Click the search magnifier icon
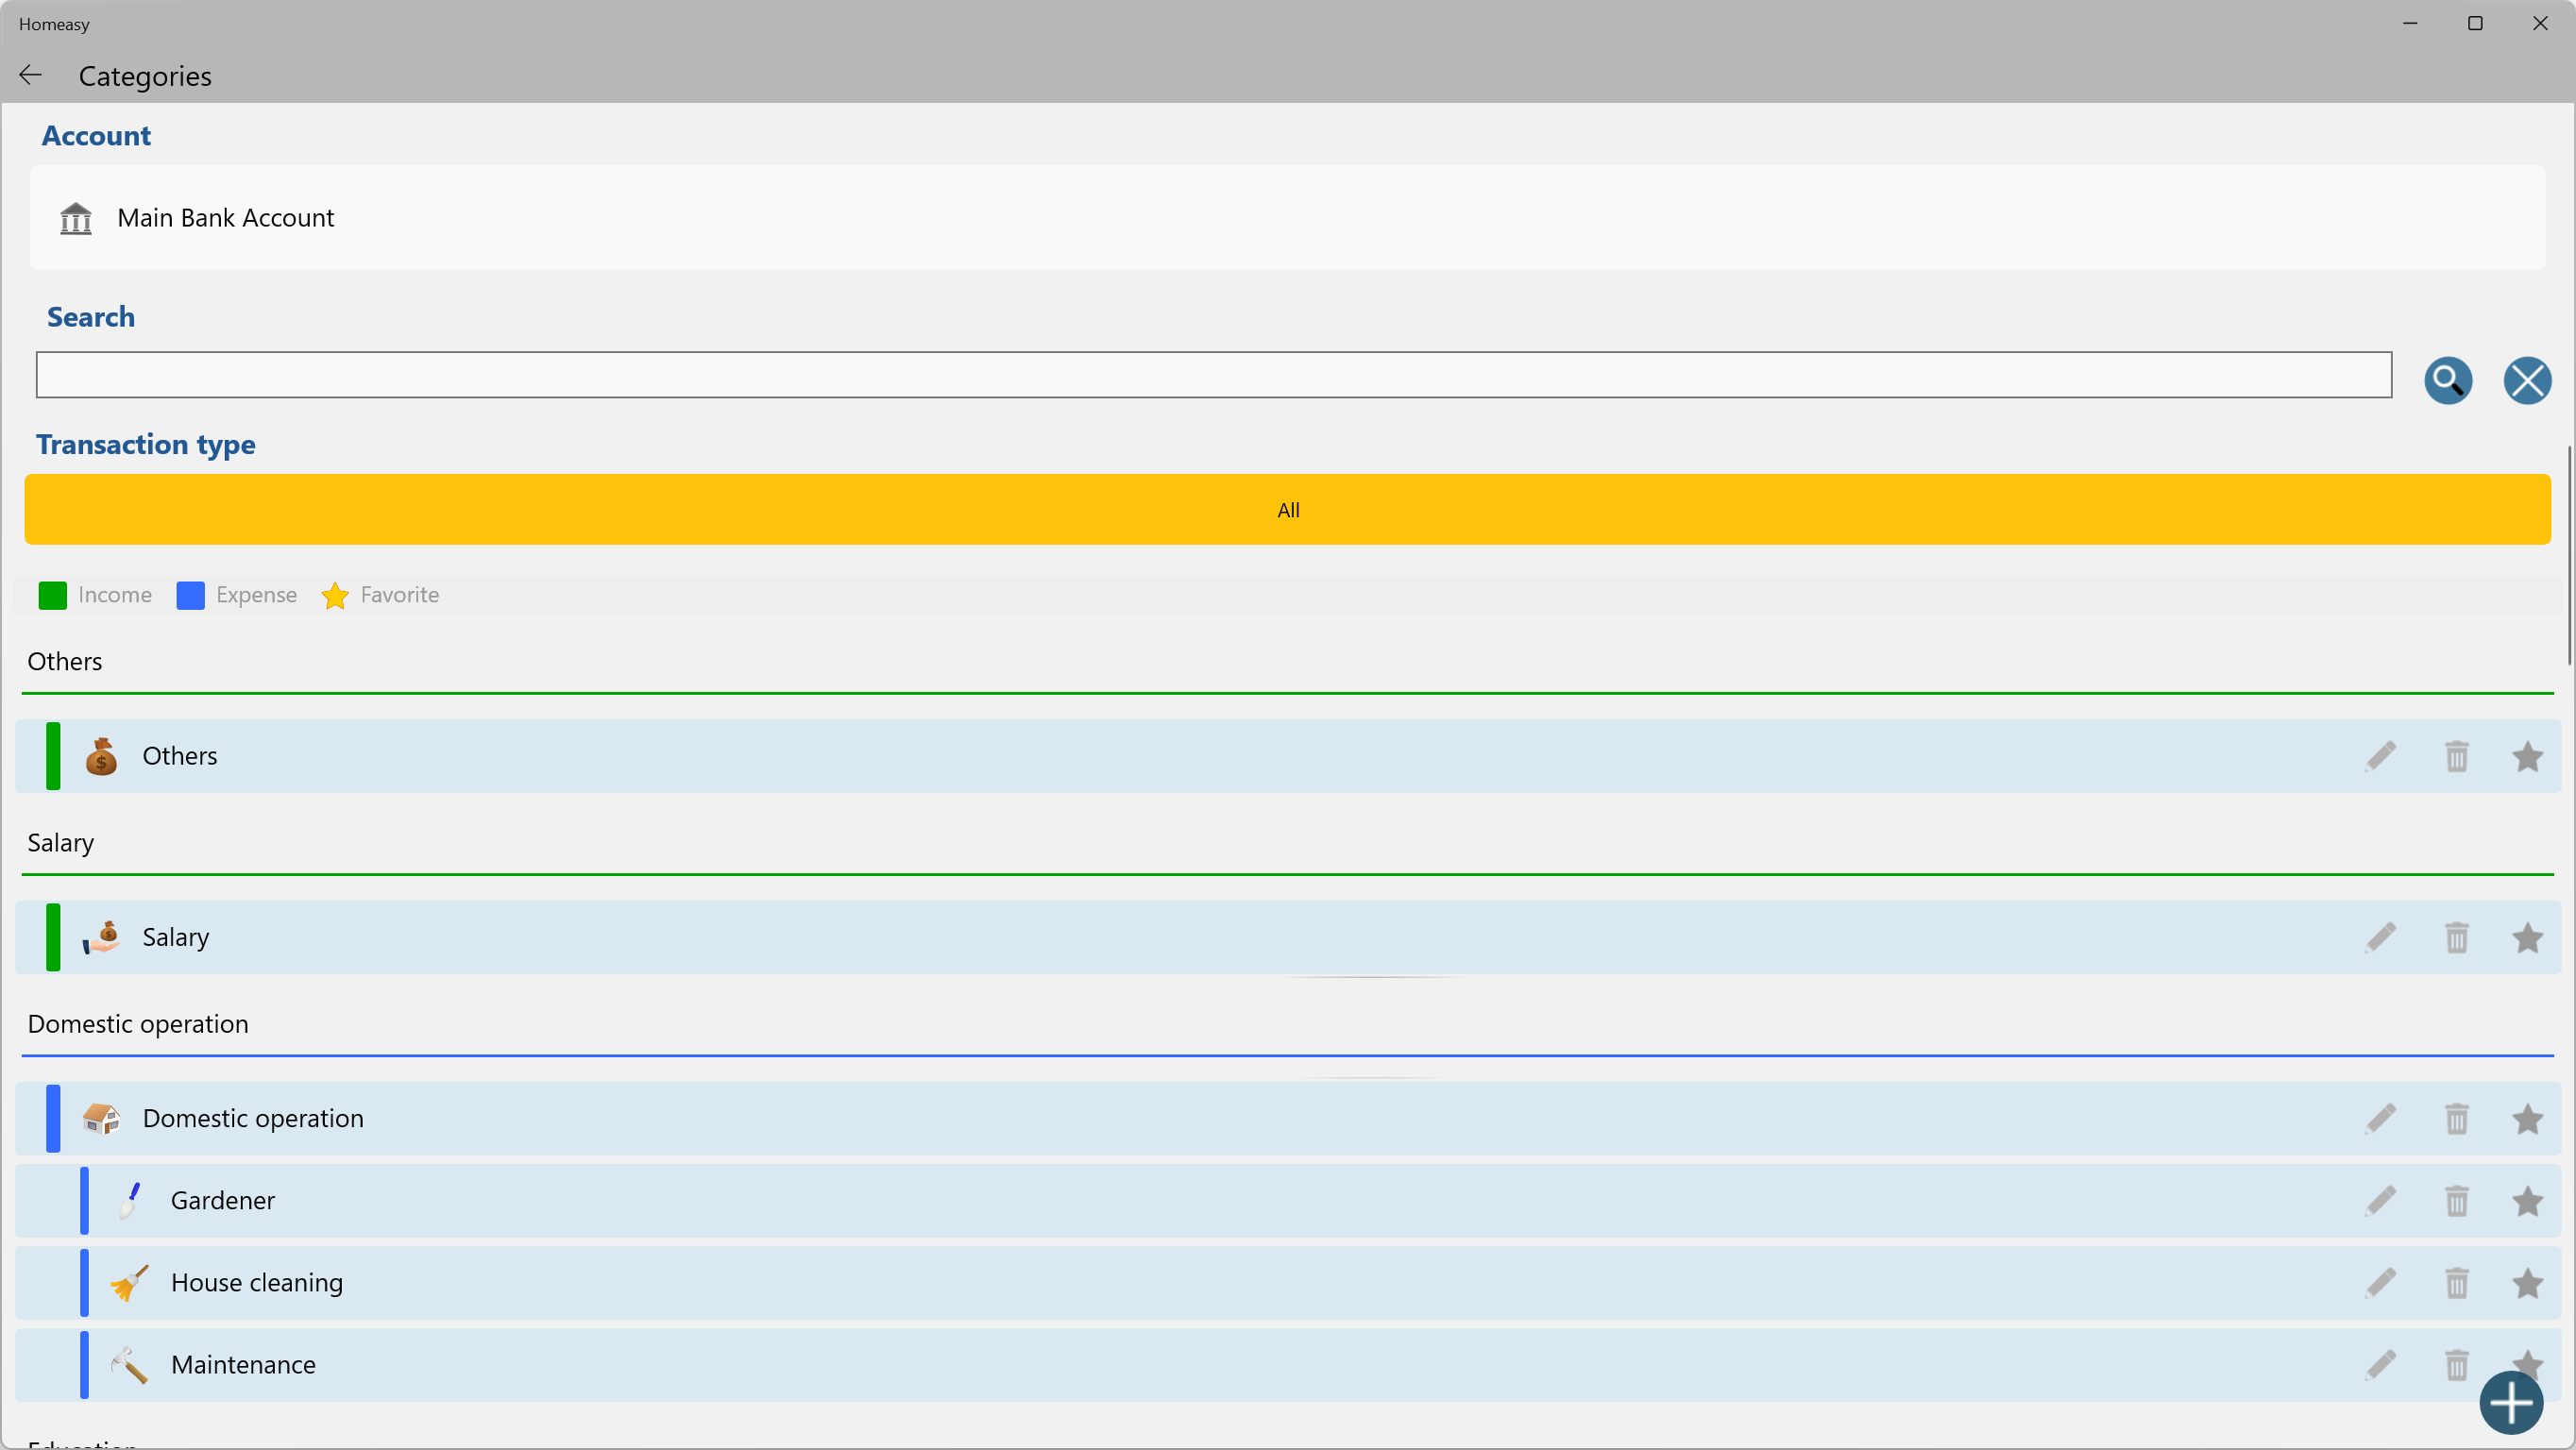Screen dimensions: 2576x1450 click(x=2449, y=379)
